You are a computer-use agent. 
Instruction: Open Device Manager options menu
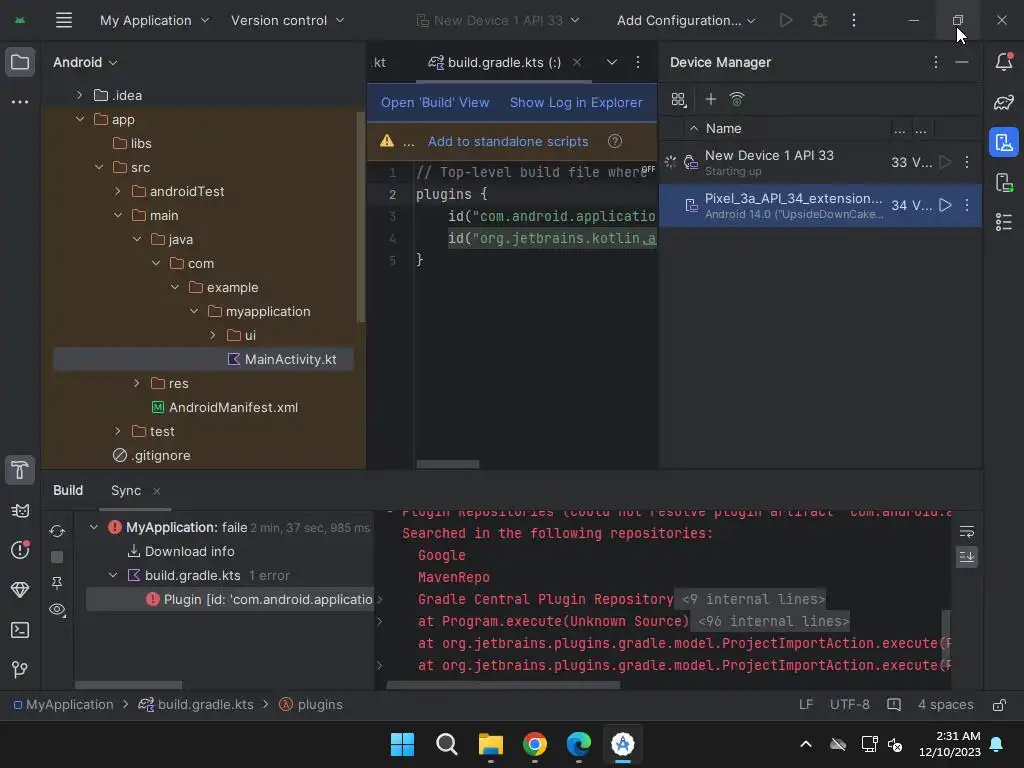(936, 62)
